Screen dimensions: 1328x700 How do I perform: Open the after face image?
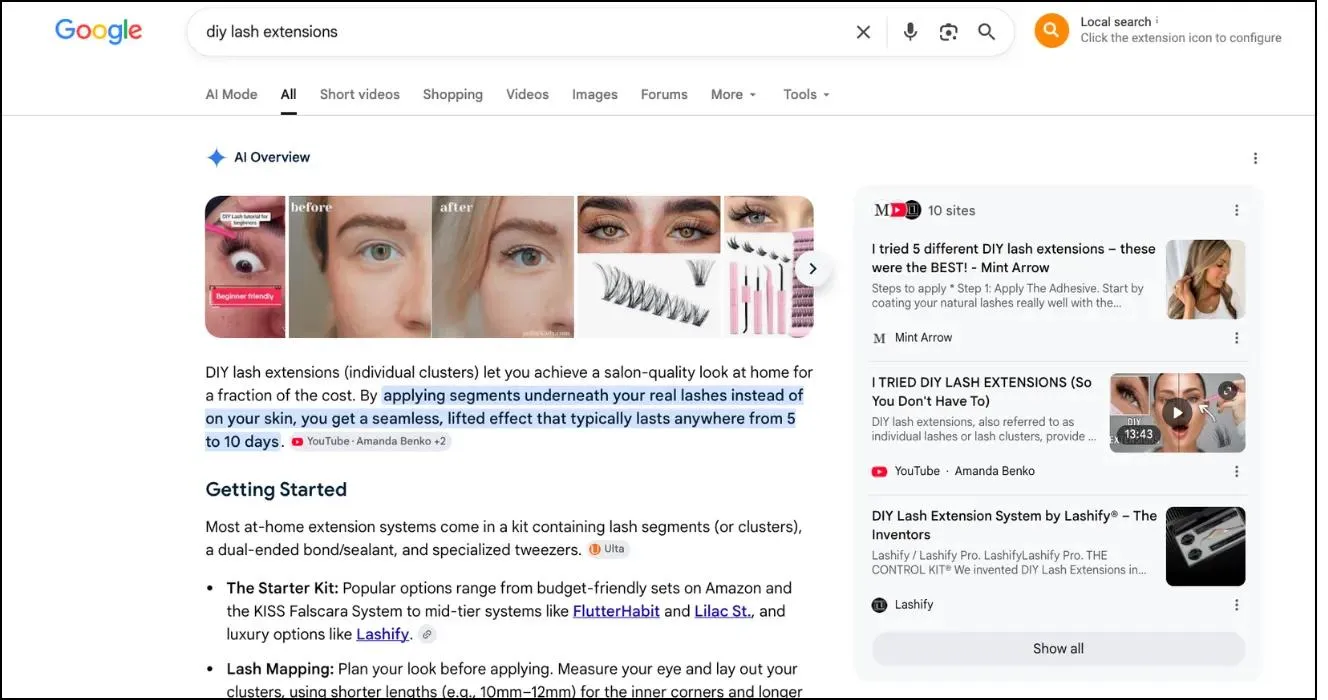(x=503, y=267)
